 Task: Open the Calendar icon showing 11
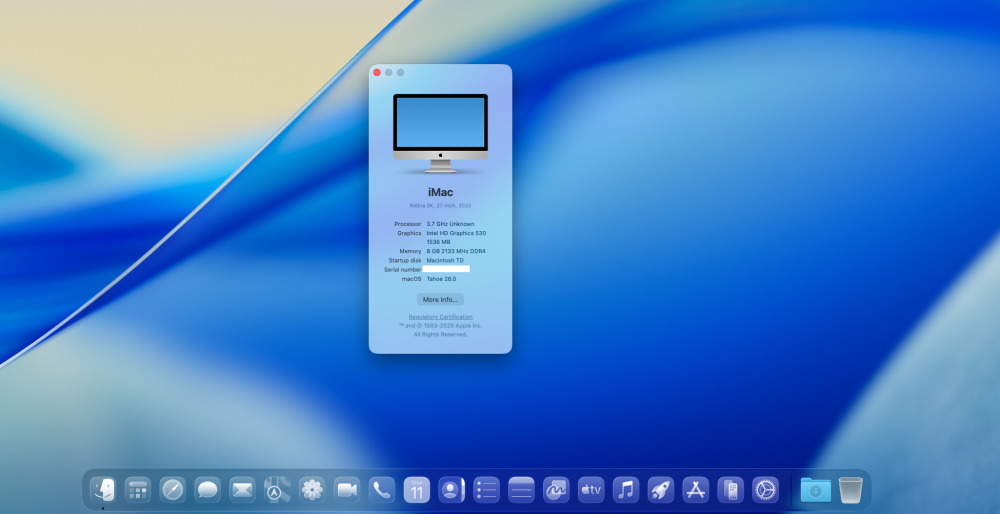[x=417, y=490]
